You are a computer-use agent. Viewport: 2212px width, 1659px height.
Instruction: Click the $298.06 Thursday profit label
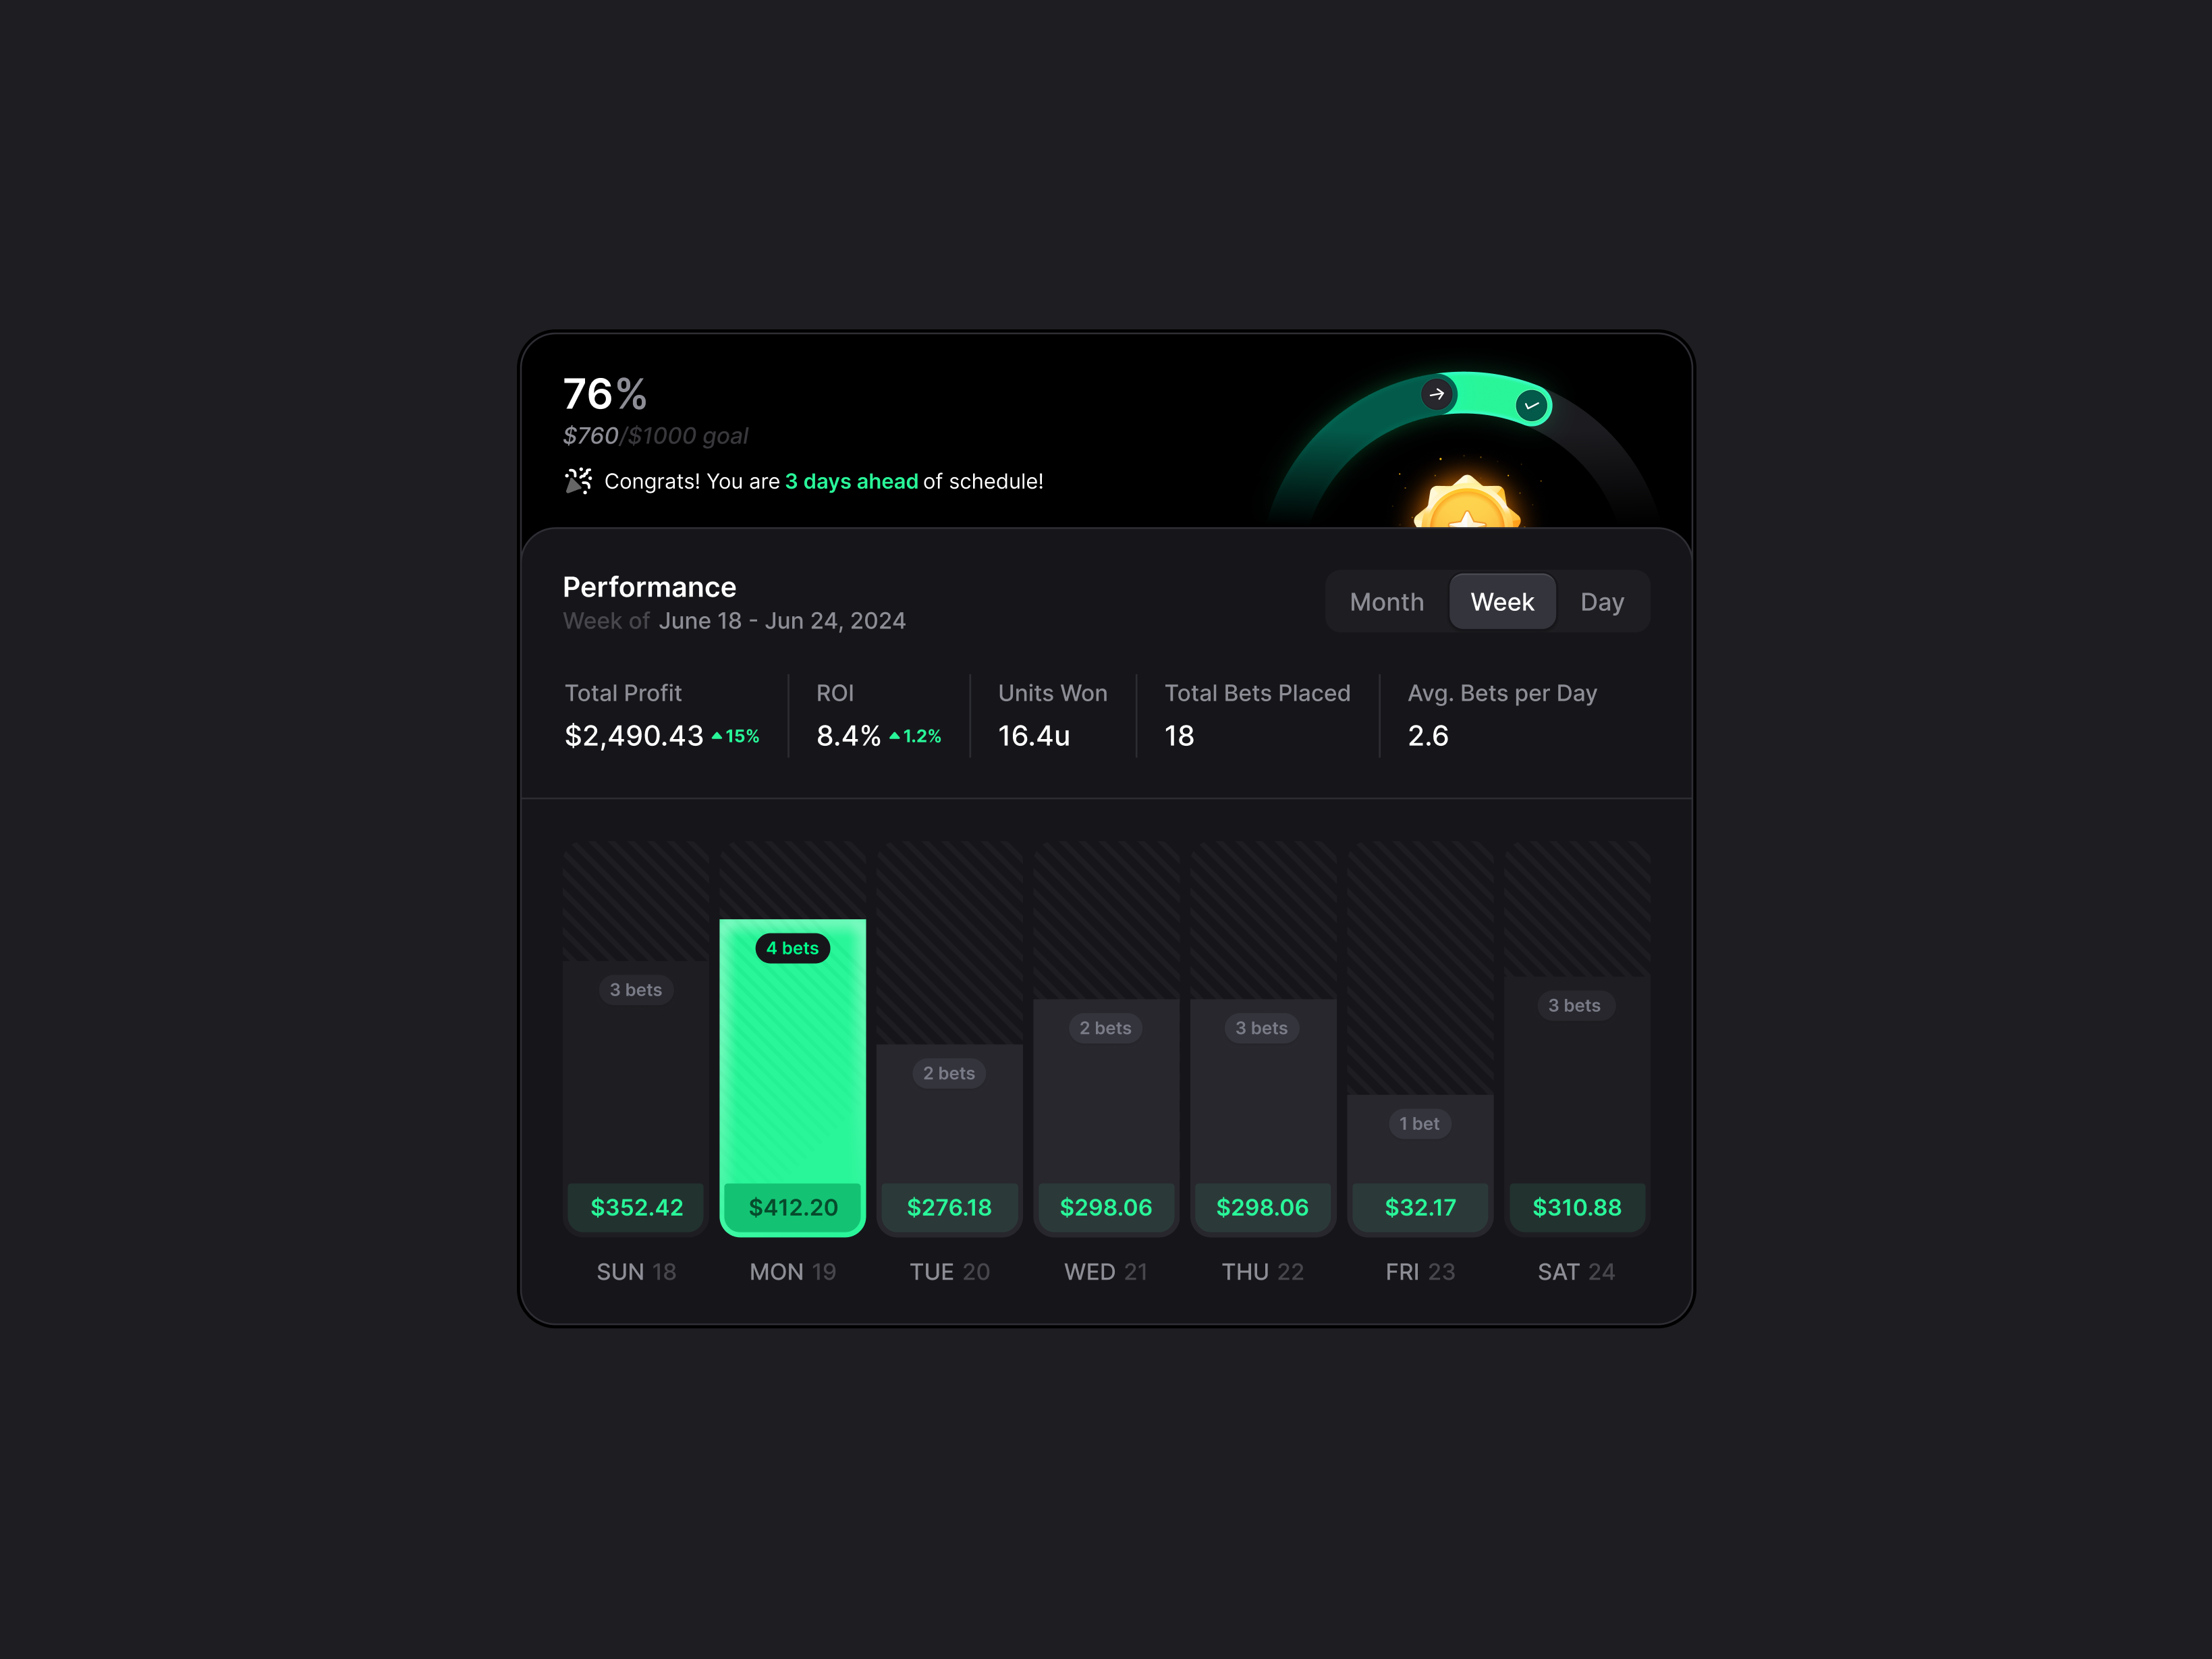click(1262, 1207)
